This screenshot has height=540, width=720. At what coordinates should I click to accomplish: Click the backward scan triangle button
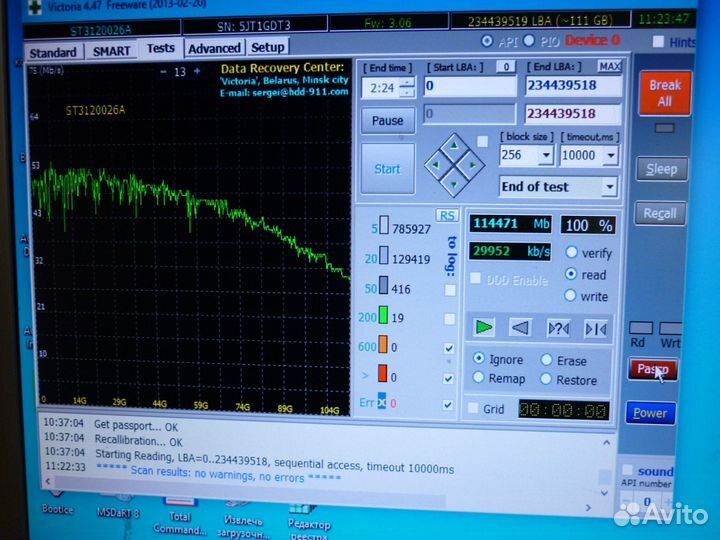coord(520,328)
